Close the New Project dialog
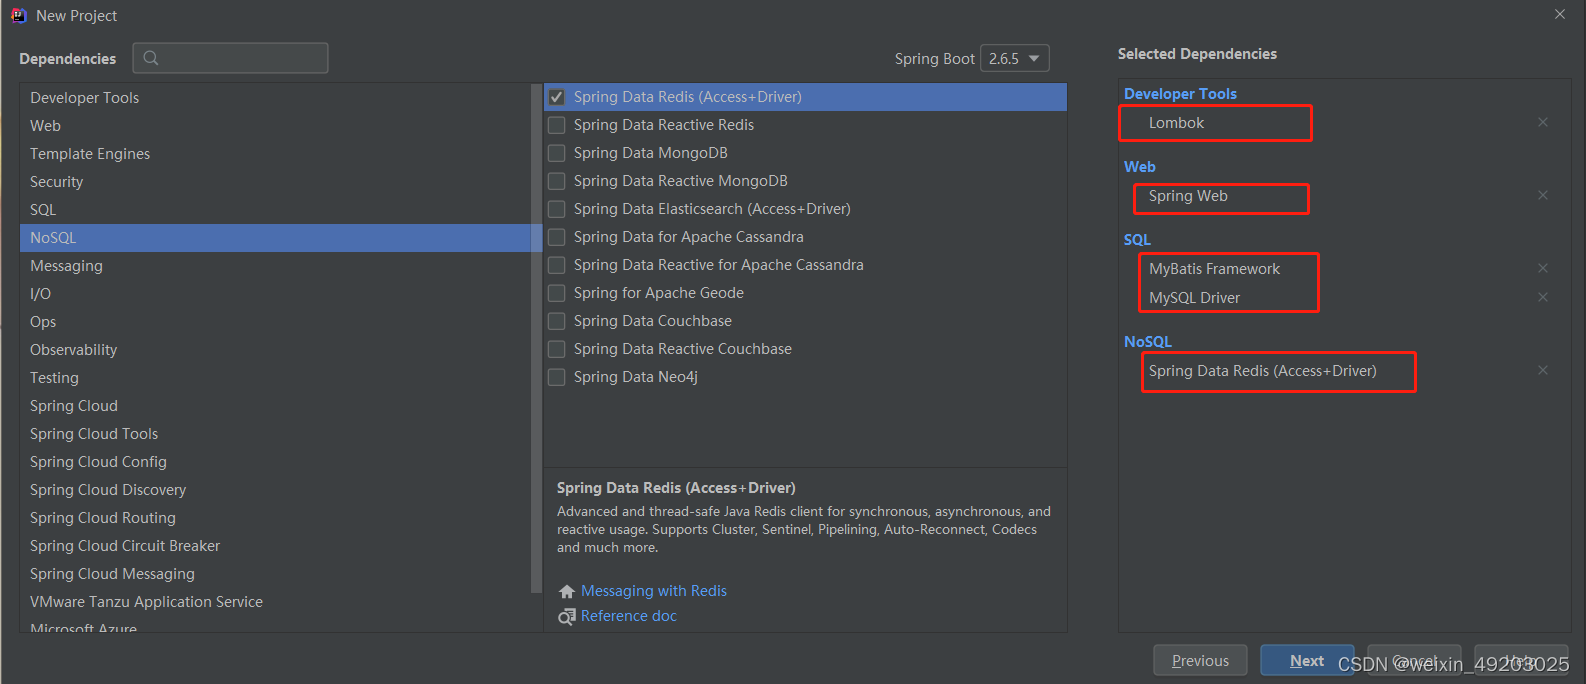Screen dimensions: 1586x684 pos(1560,14)
